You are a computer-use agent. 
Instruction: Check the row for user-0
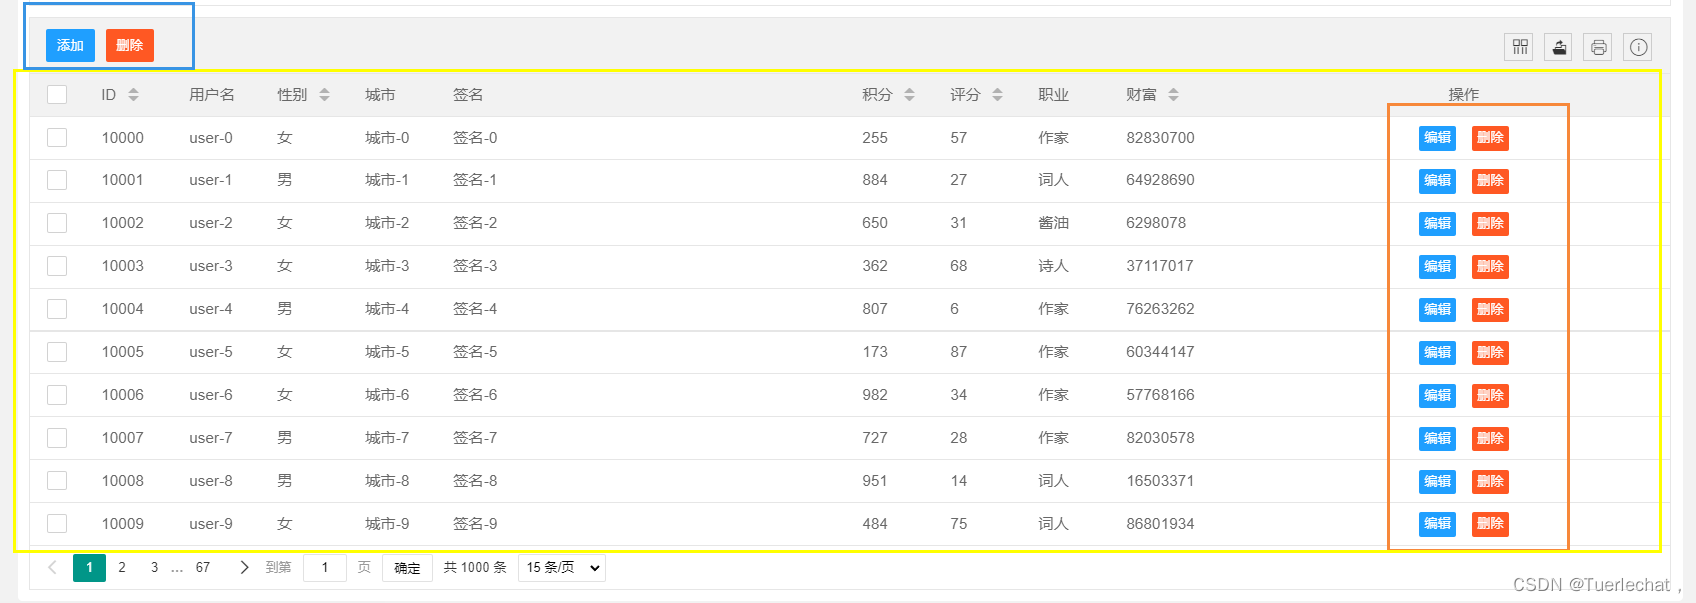click(x=57, y=138)
